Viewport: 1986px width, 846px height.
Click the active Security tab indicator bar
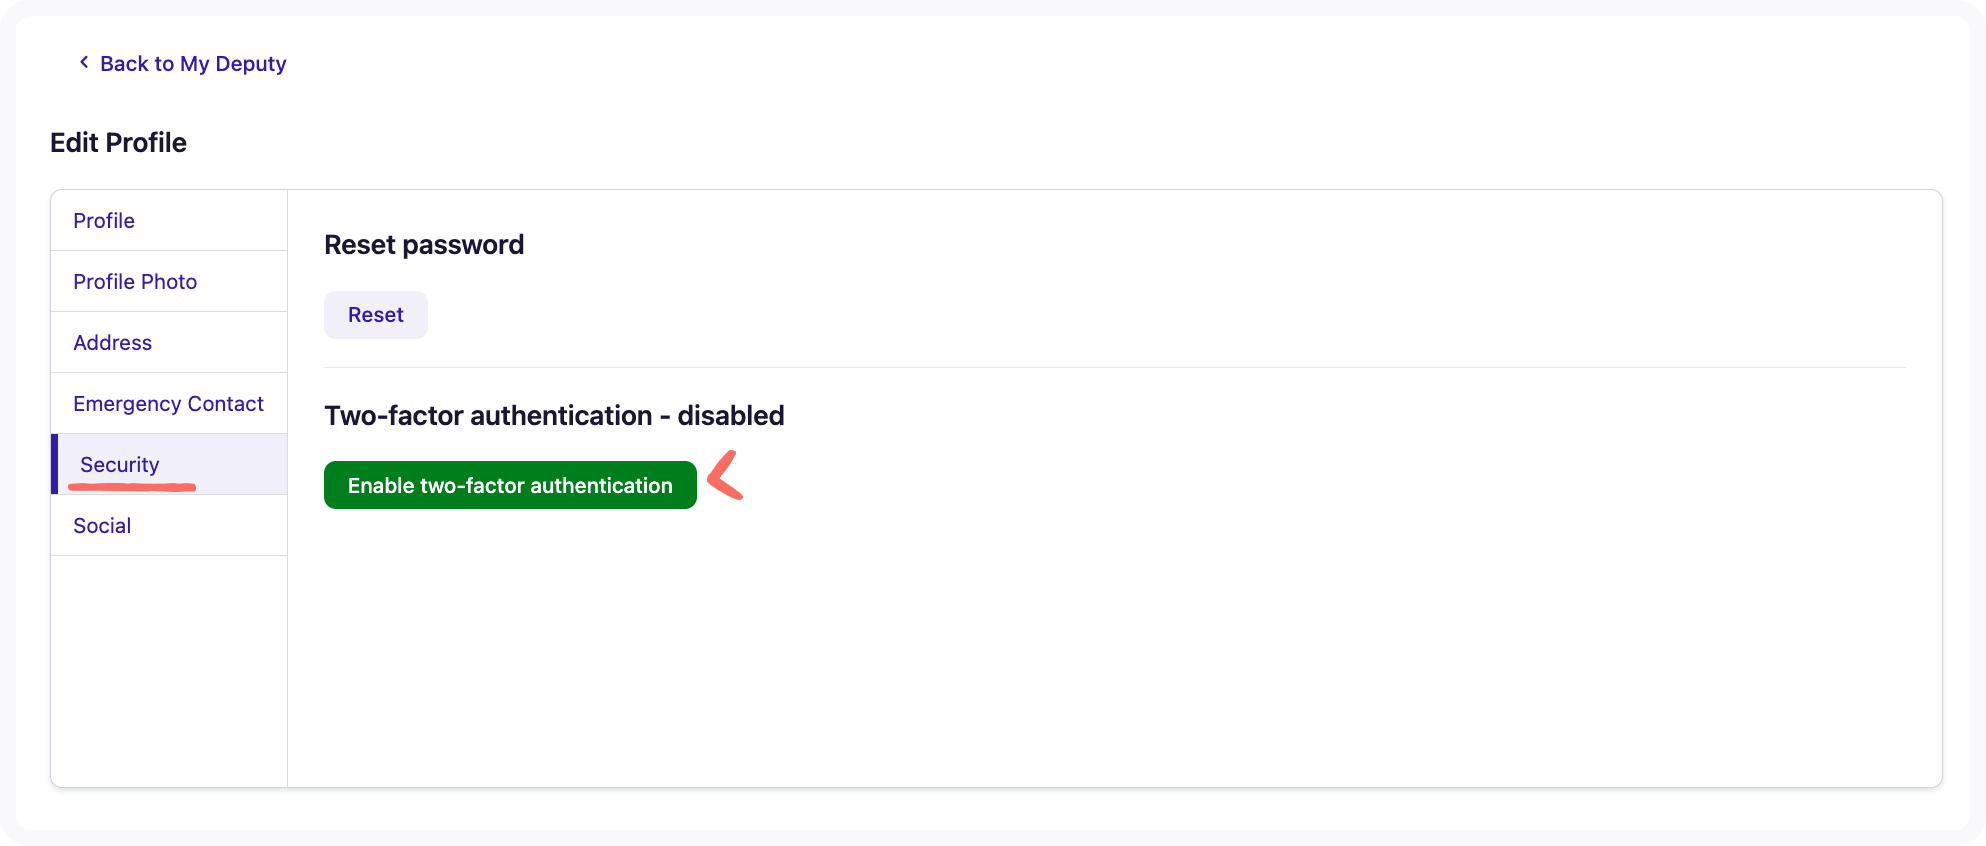(53, 464)
